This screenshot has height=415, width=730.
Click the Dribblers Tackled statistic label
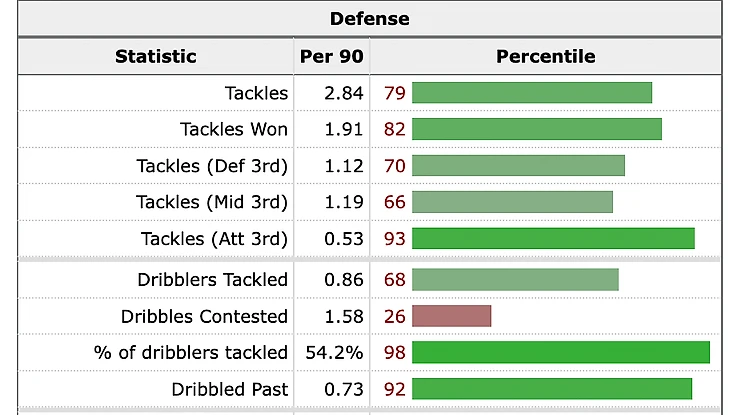click(x=213, y=279)
